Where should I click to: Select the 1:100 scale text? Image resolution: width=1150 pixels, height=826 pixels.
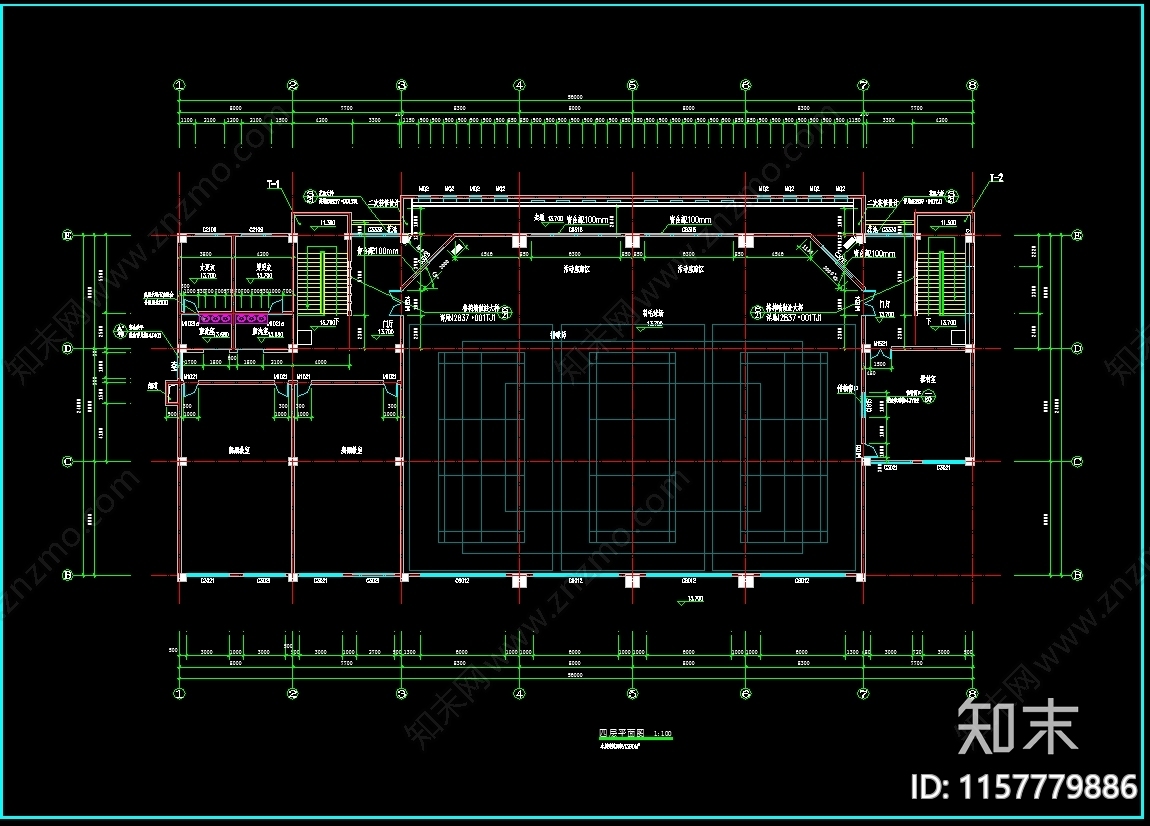click(x=662, y=734)
